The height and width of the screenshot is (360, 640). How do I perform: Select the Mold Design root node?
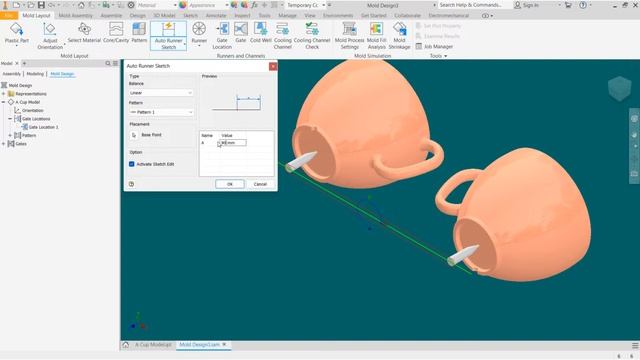click(x=16, y=85)
